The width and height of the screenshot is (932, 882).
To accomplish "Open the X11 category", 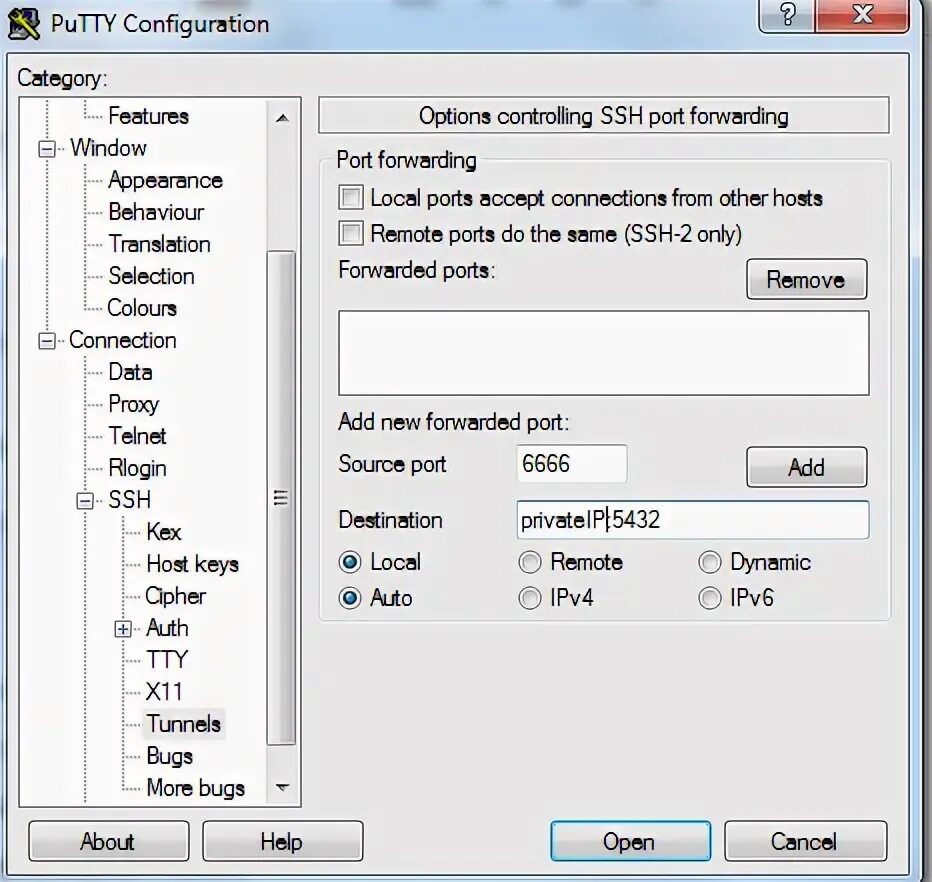I will click(x=164, y=692).
